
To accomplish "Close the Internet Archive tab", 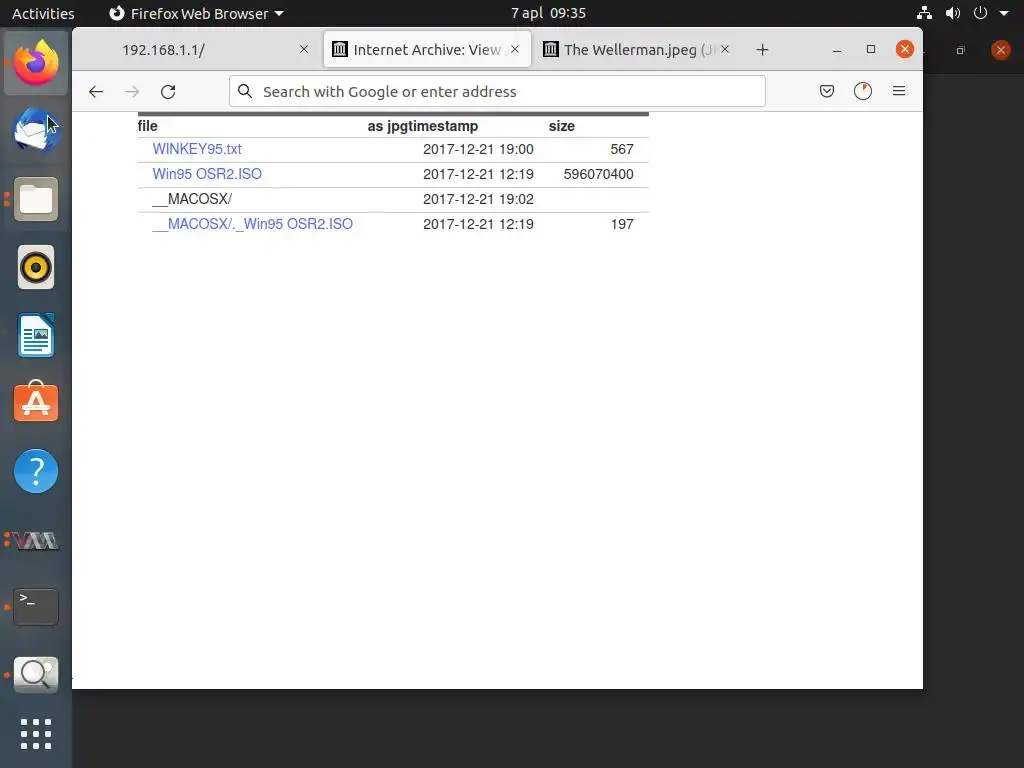I will point(515,49).
